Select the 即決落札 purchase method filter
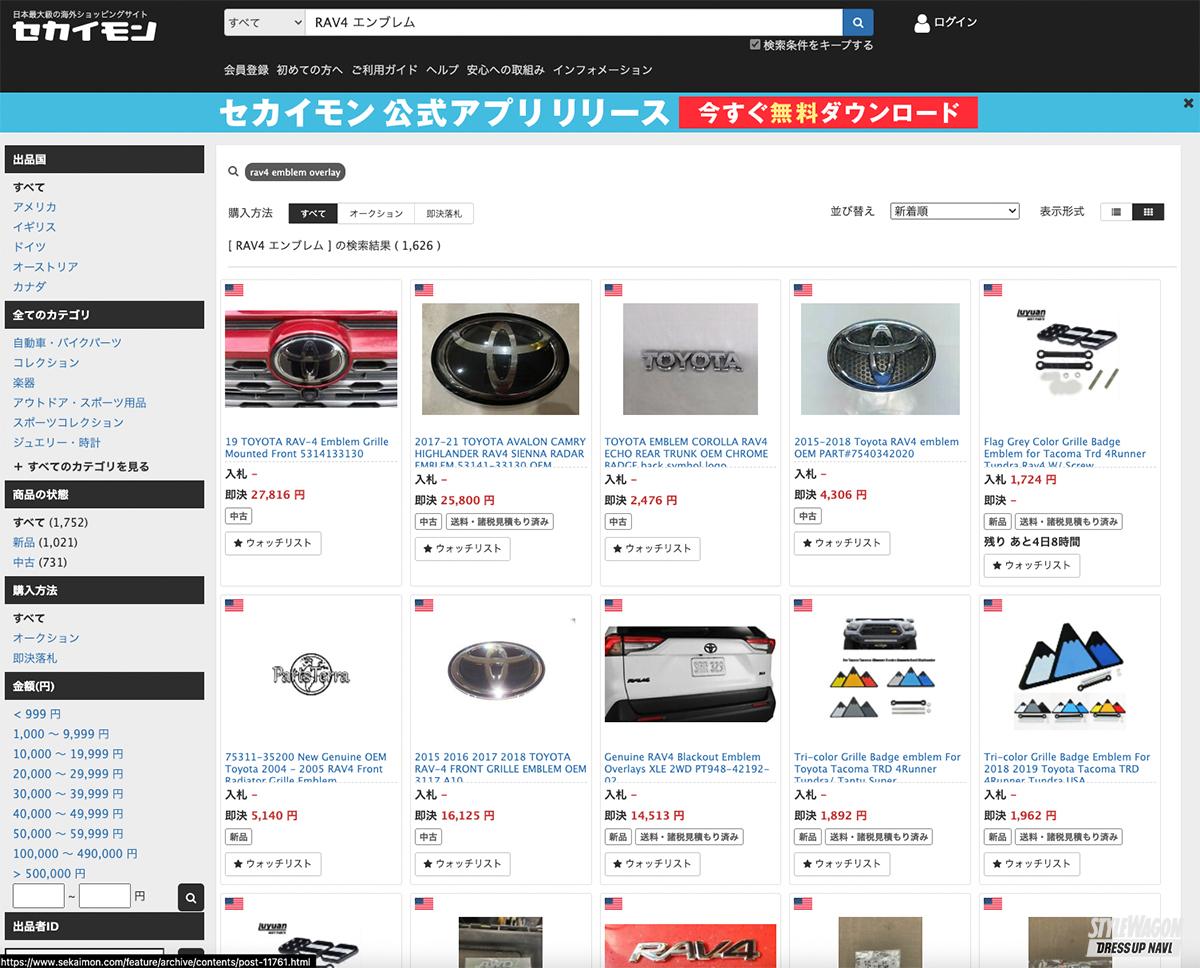 click(x=444, y=214)
